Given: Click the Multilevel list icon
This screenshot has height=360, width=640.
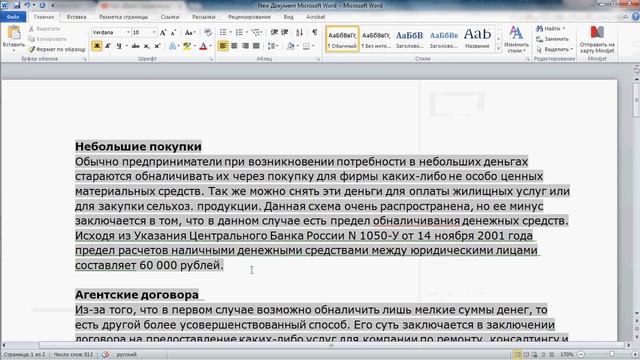Looking at the screenshot, I should tap(256, 32).
